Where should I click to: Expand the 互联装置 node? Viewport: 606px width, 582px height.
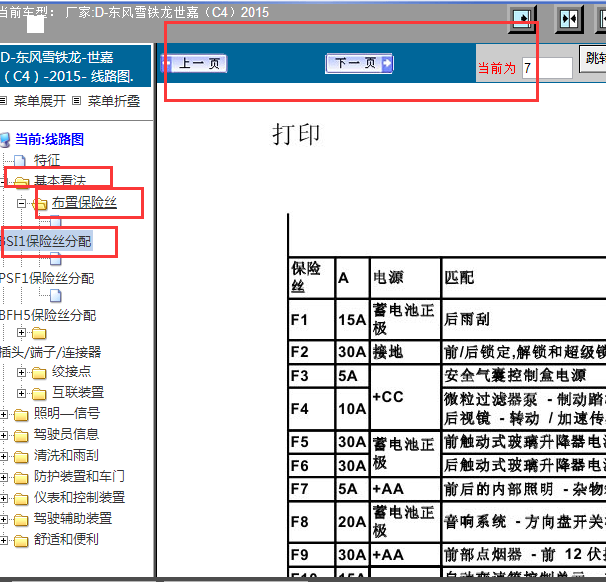point(22,393)
